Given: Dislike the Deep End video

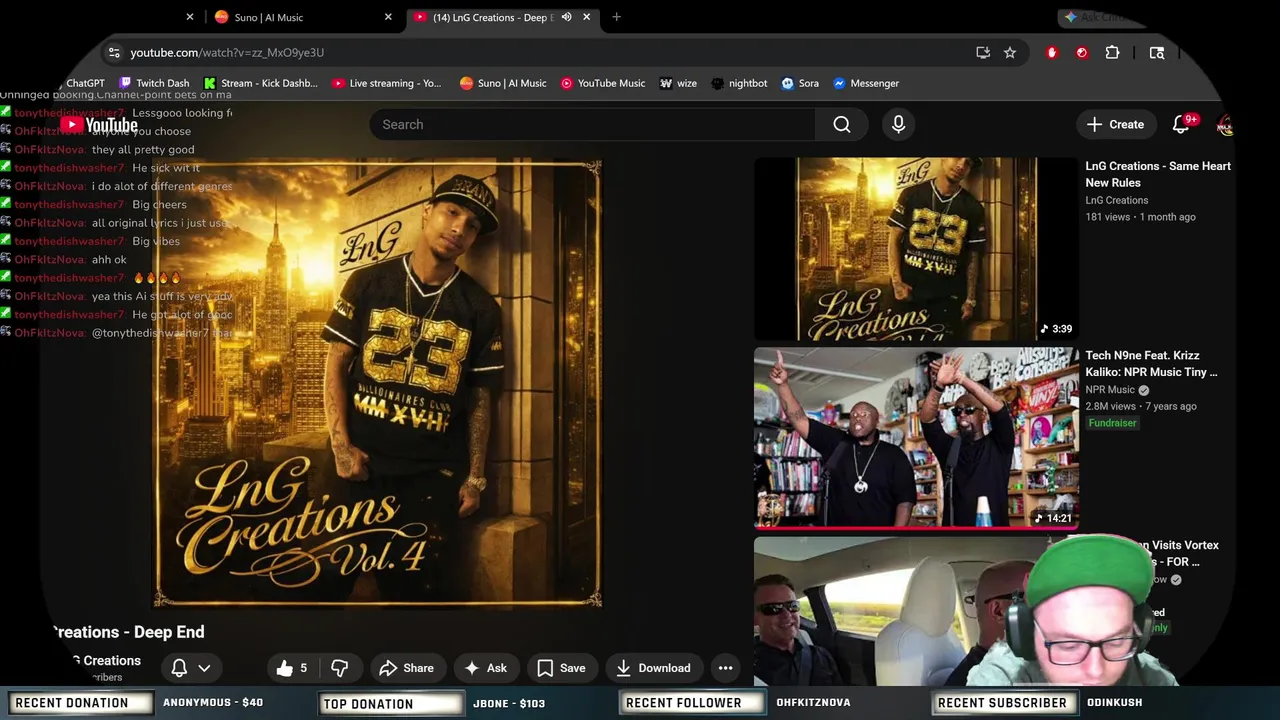Looking at the screenshot, I should 339,668.
